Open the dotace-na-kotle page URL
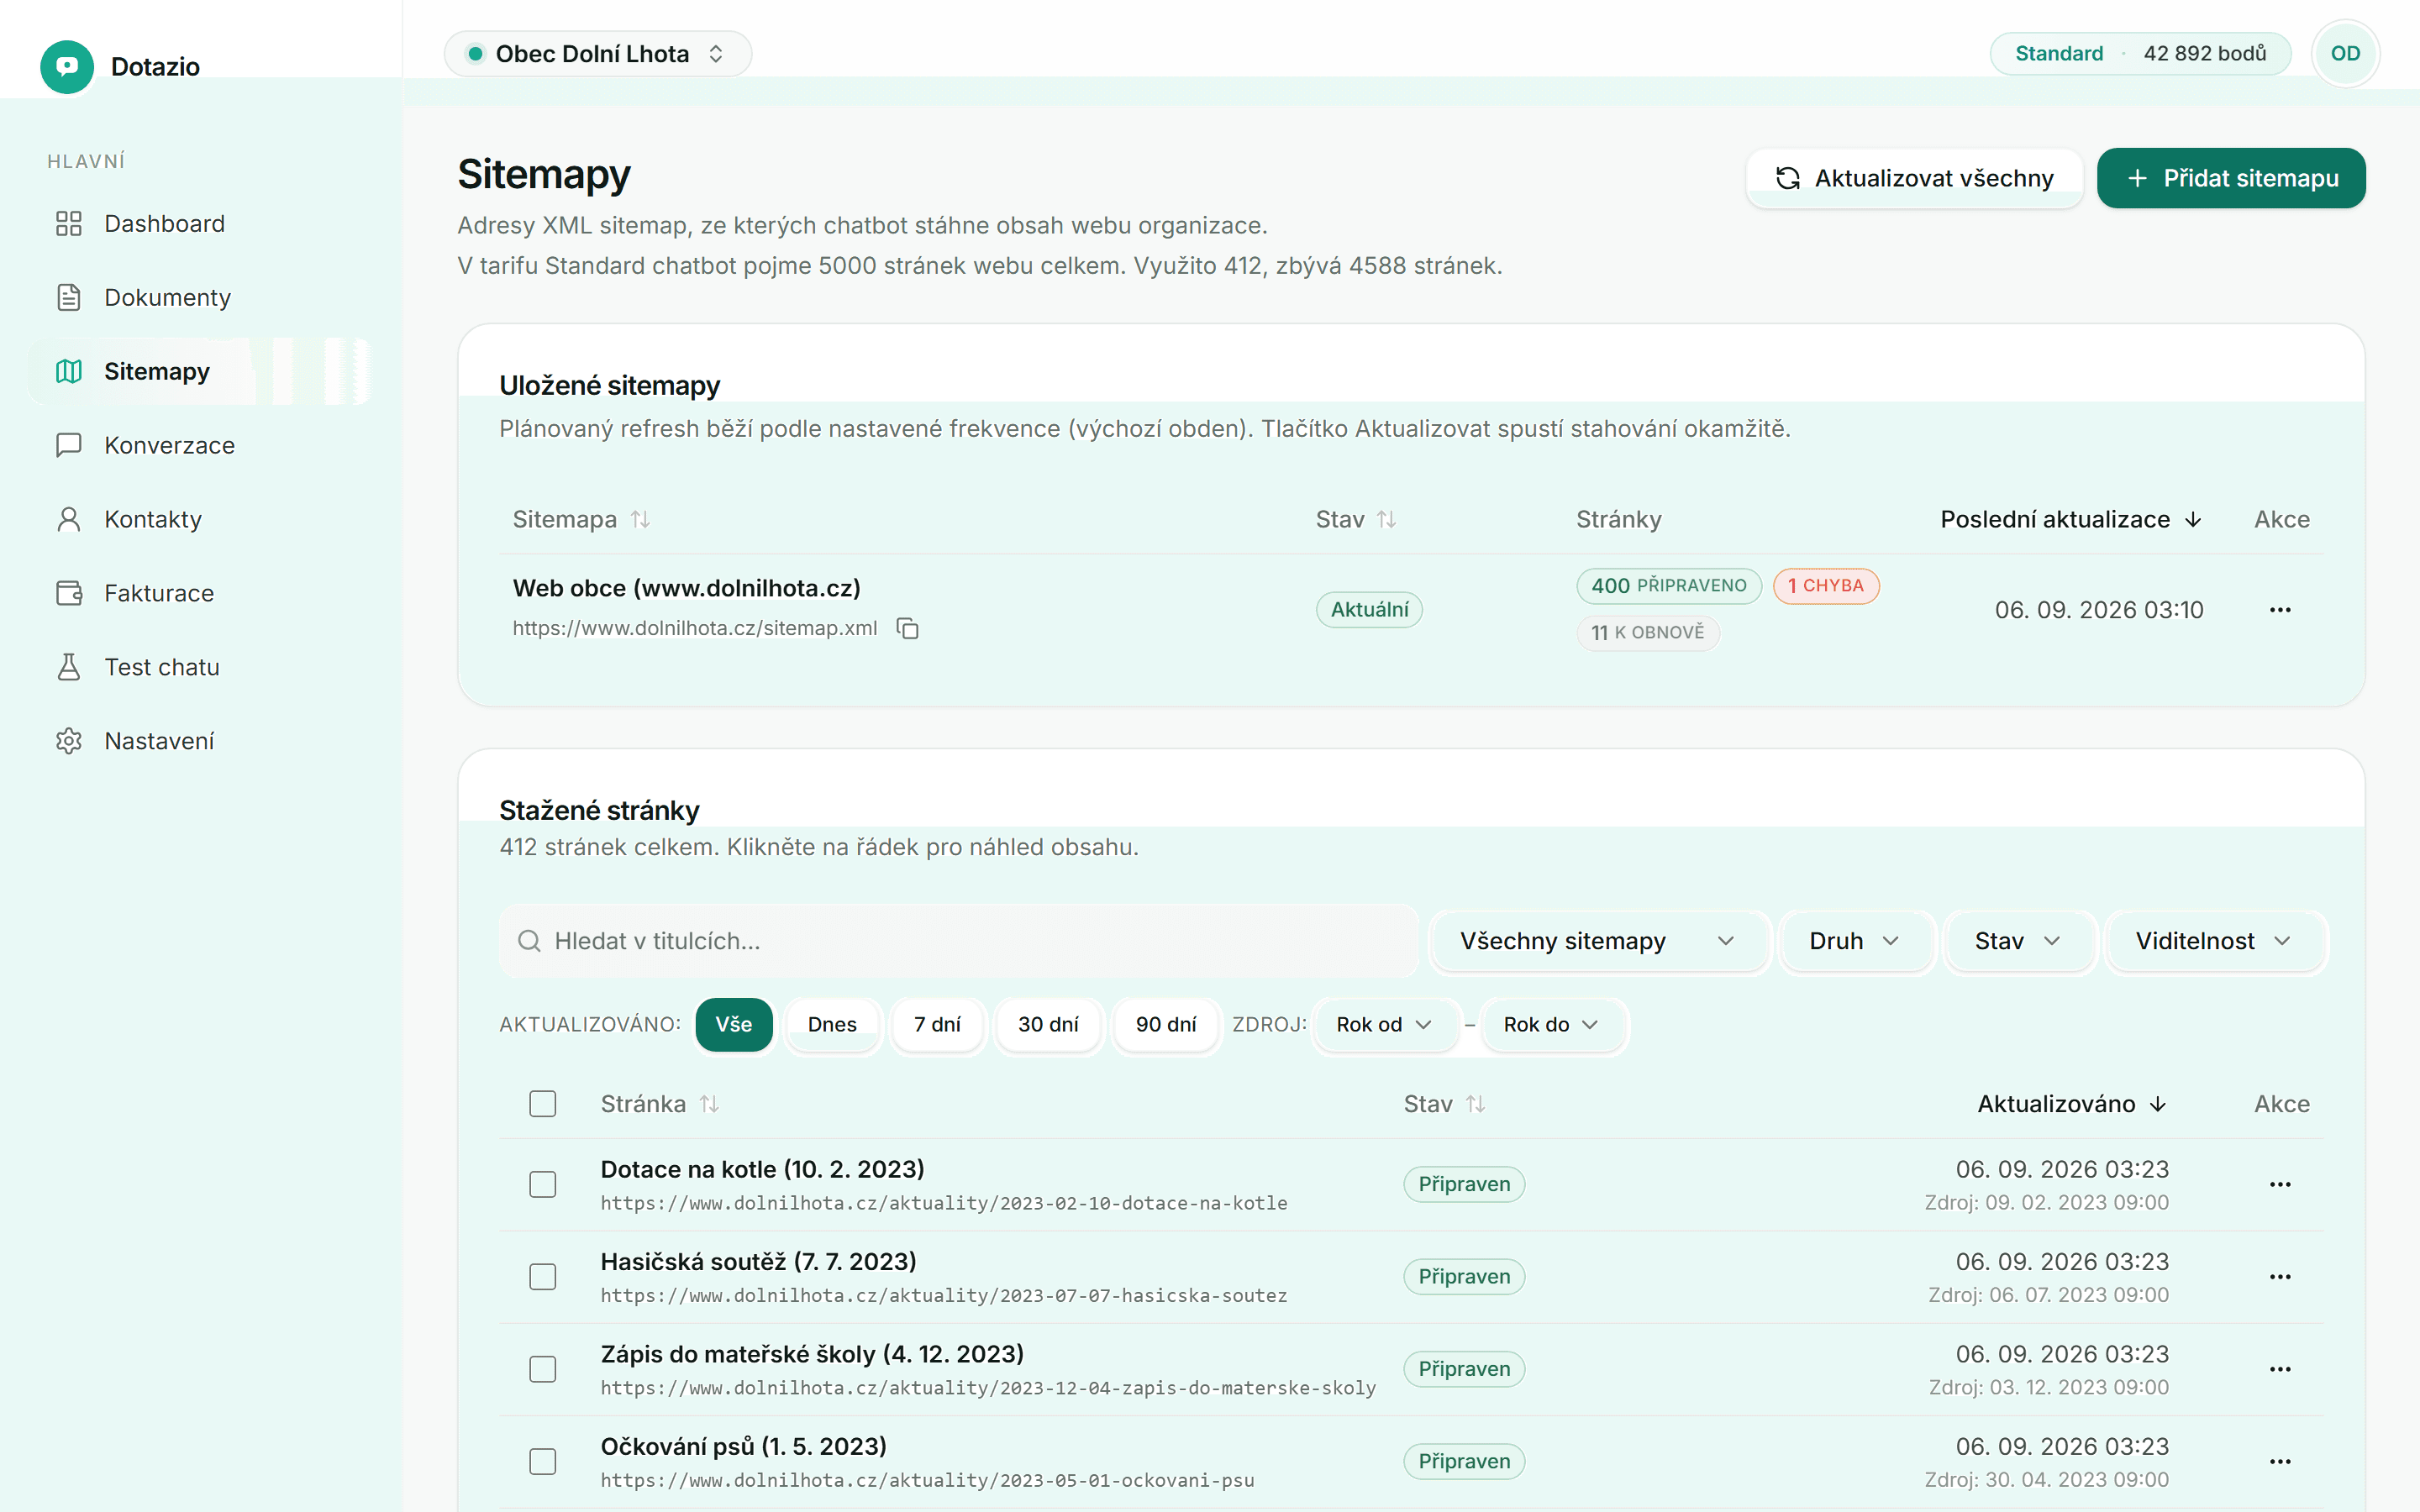 [x=944, y=1203]
